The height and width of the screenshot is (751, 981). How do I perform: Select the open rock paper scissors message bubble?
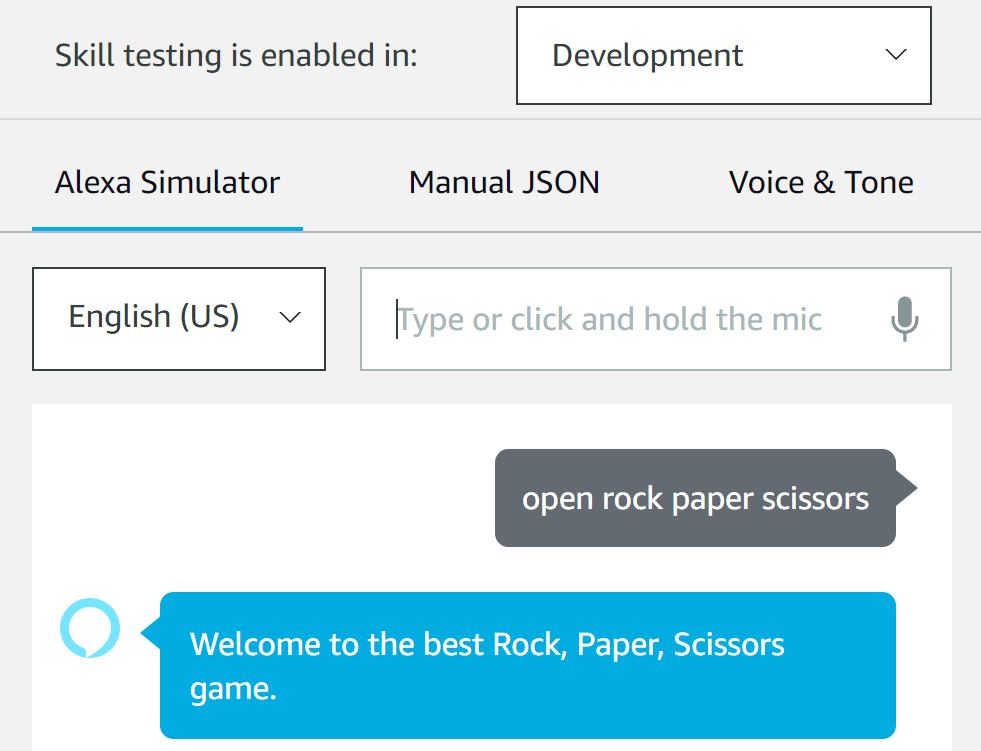pyautogui.click(x=695, y=498)
